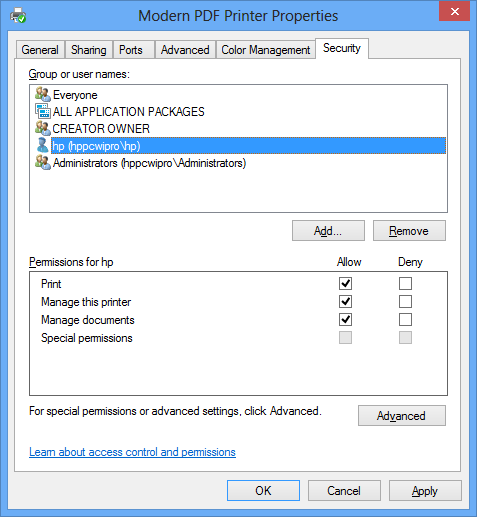Viewport: 477px width, 517px height.
Task: Switch to the Advanced tab
Action: [x=185, y=50]
